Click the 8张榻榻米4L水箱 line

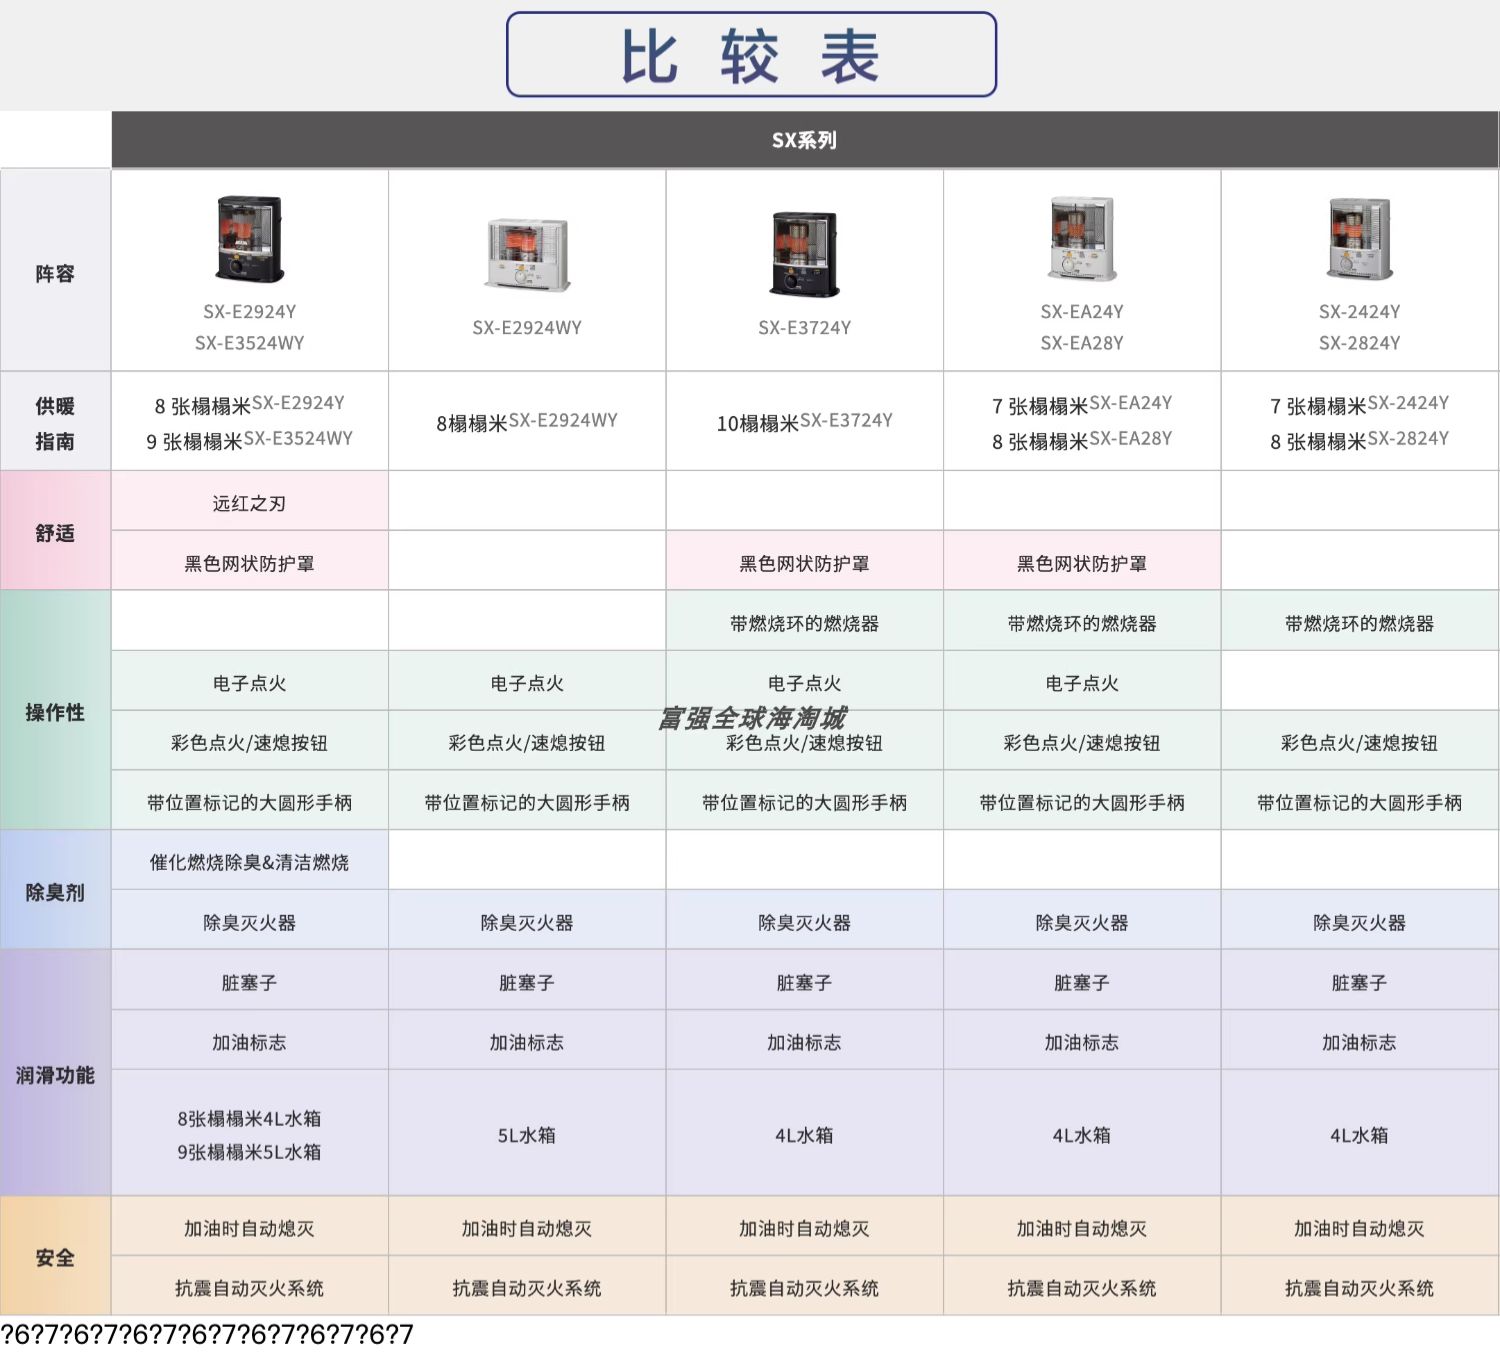click(x=249, y=1118)
